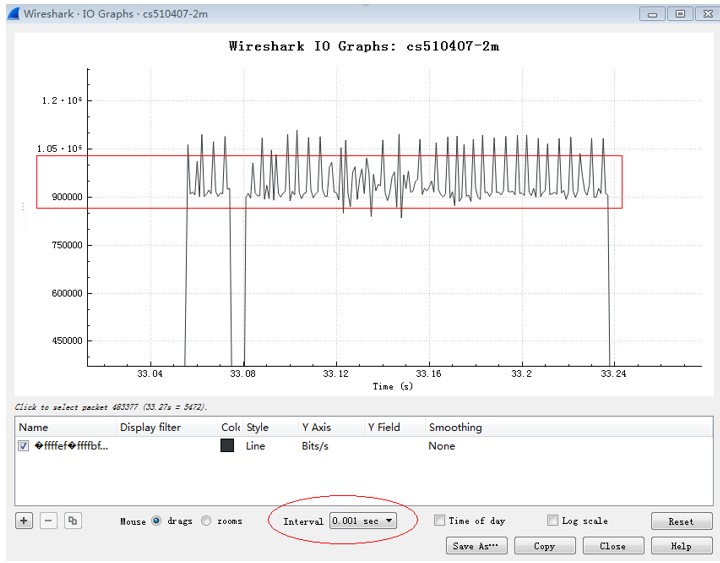Click the dark graph color swatch
This screenshot has height=563, width=720.
coord(227,445)
